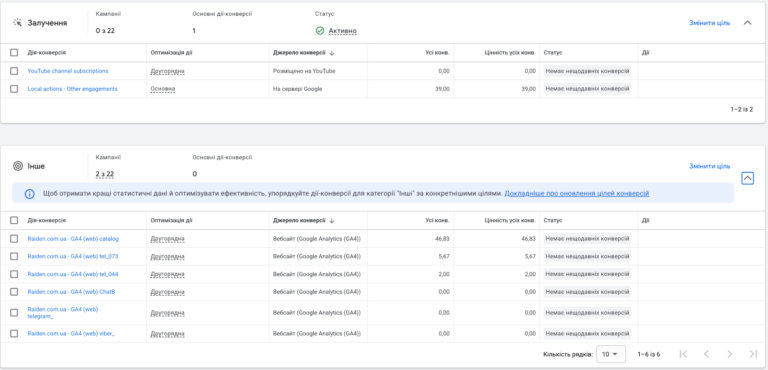The image size is (768, 370).
Task: Click Другорядна for the catalog row
Action: tap(168, 239)
